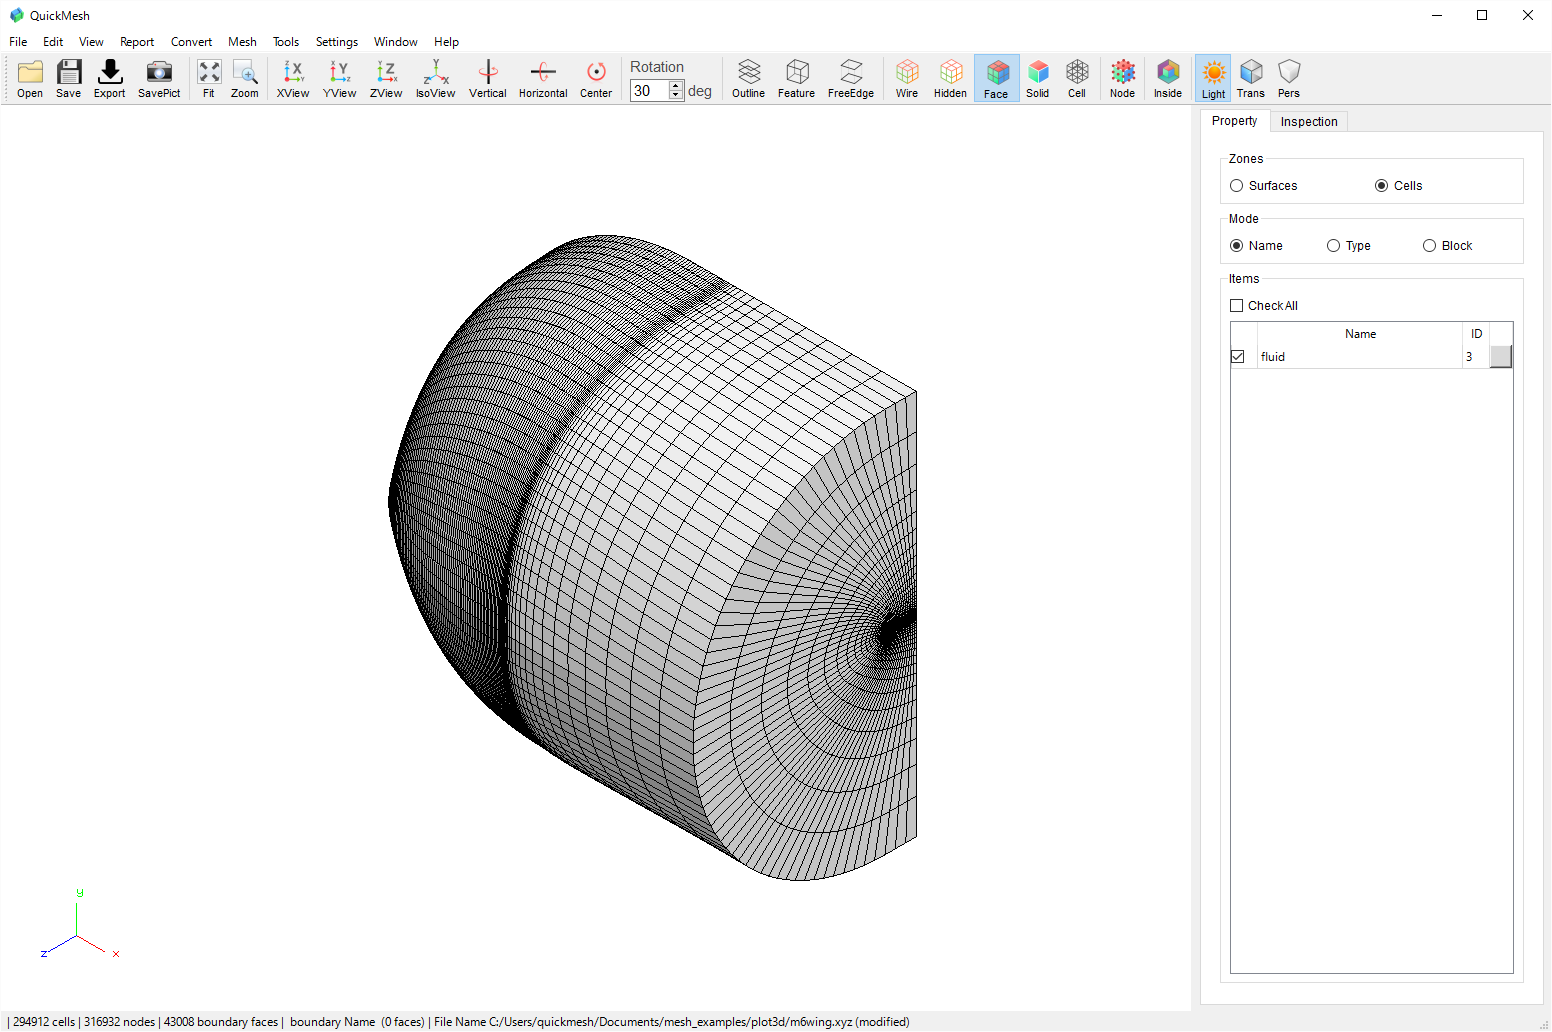This screenshot has height=1032, width=1552.
Task: Decrease rotation angle with down arrow
Action: tap(676, 96)
